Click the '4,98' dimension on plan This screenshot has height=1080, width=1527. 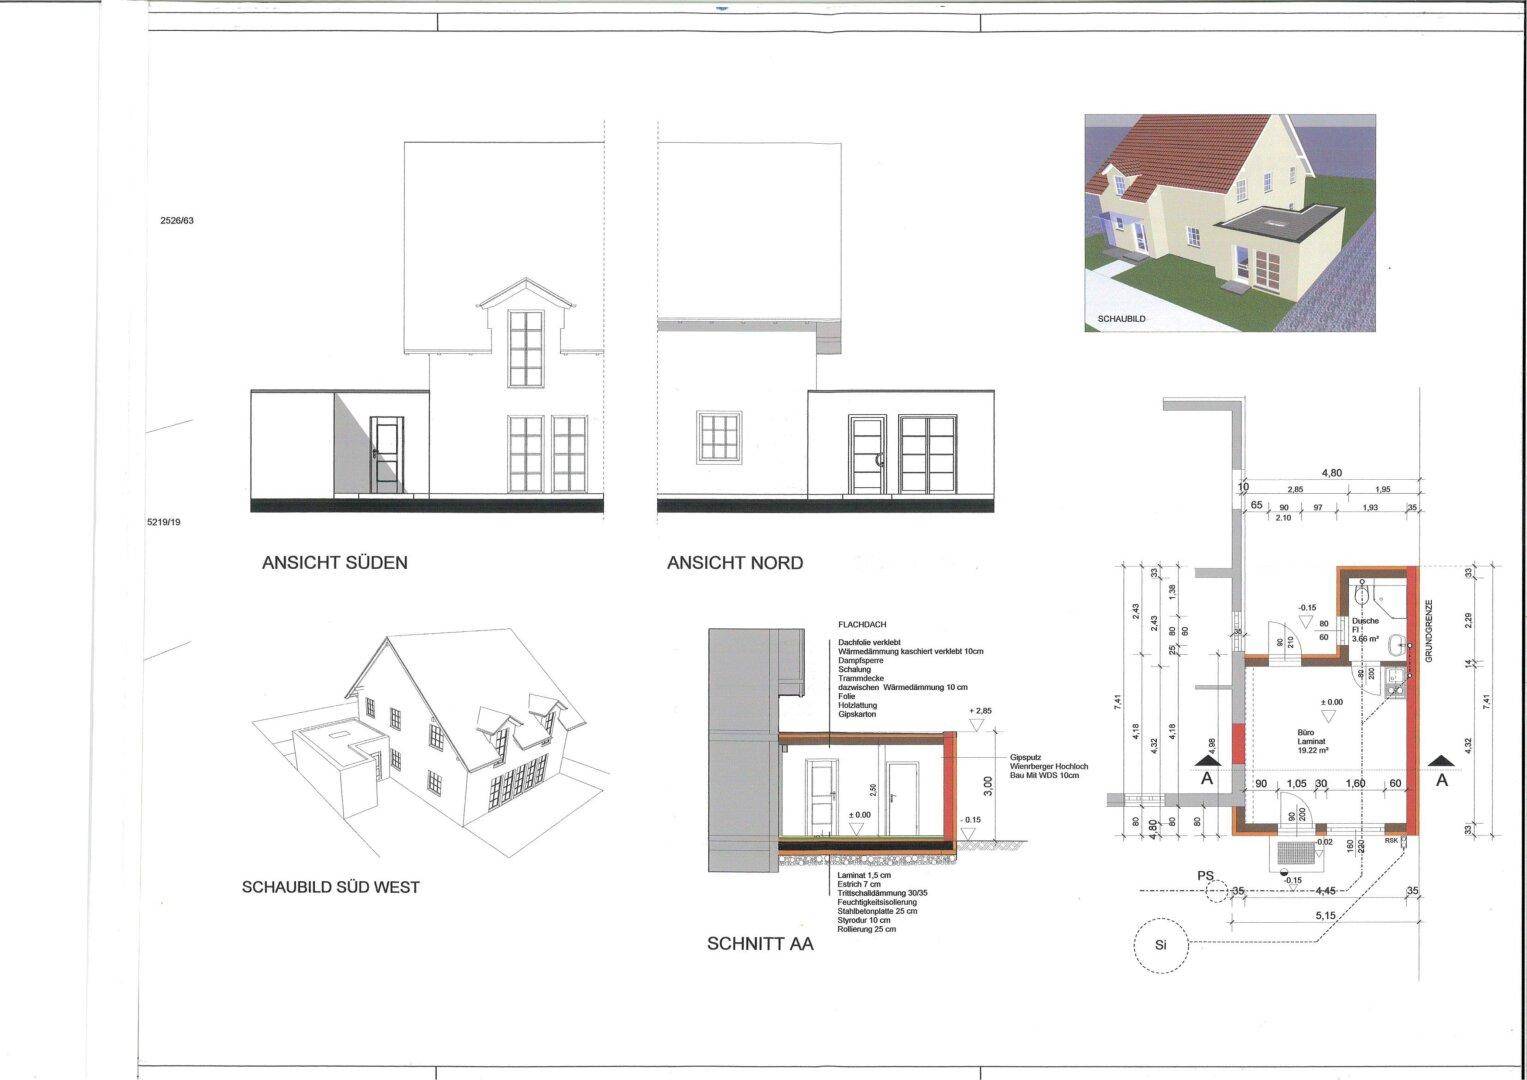1212,745
